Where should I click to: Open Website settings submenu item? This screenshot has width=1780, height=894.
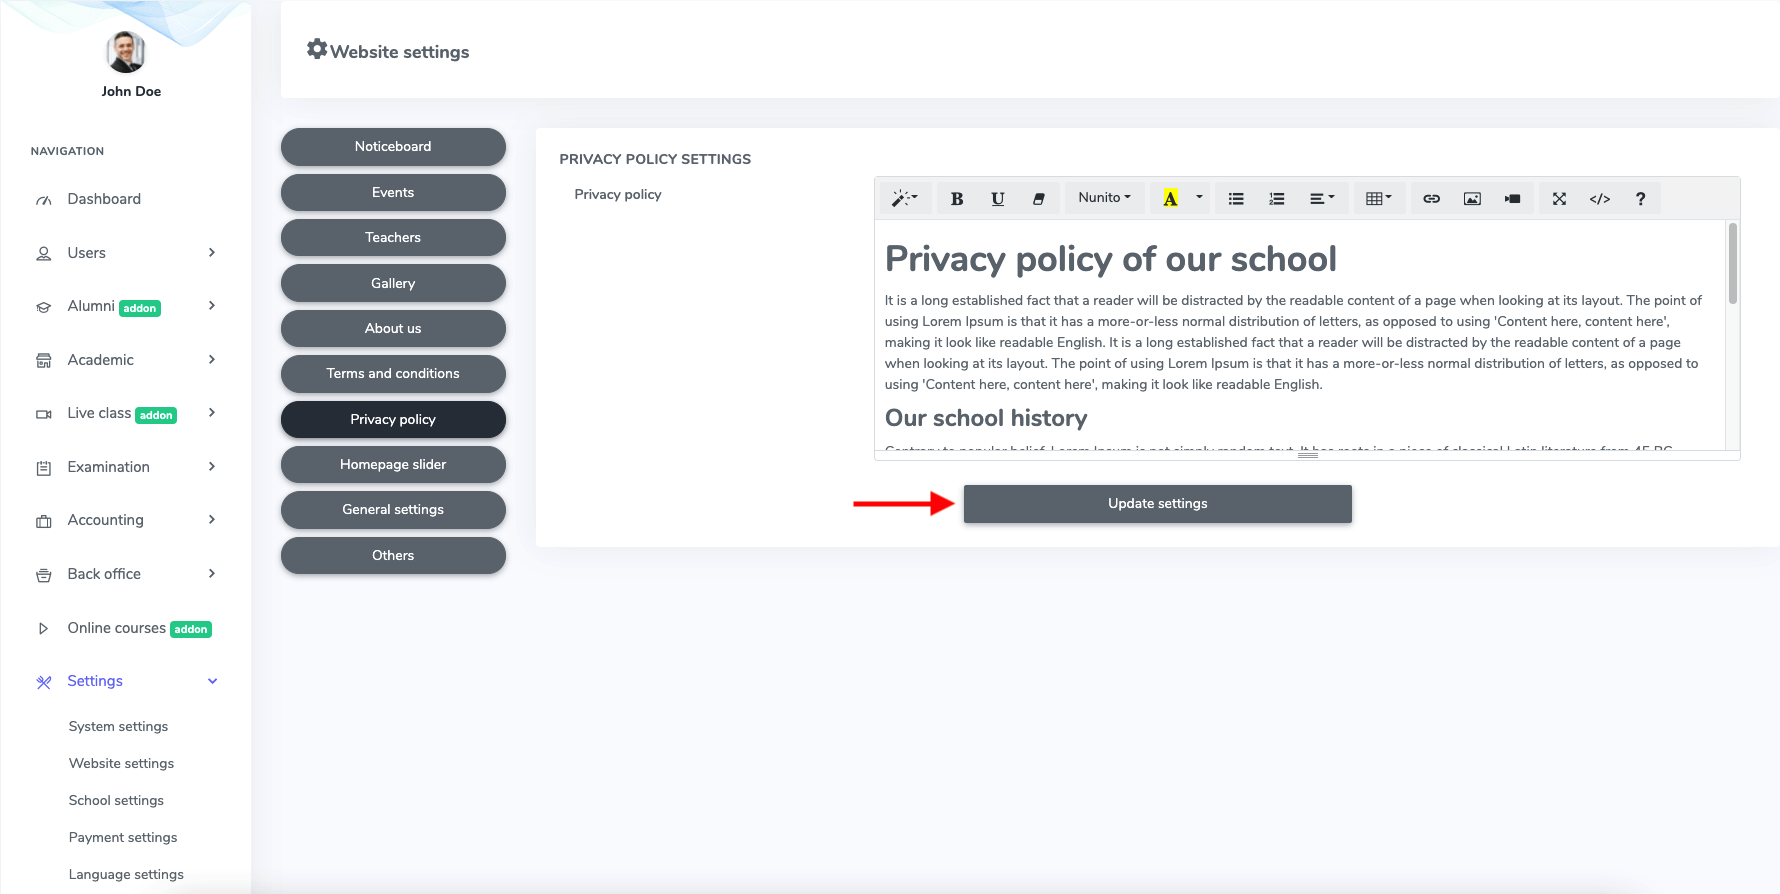[121, 764]
